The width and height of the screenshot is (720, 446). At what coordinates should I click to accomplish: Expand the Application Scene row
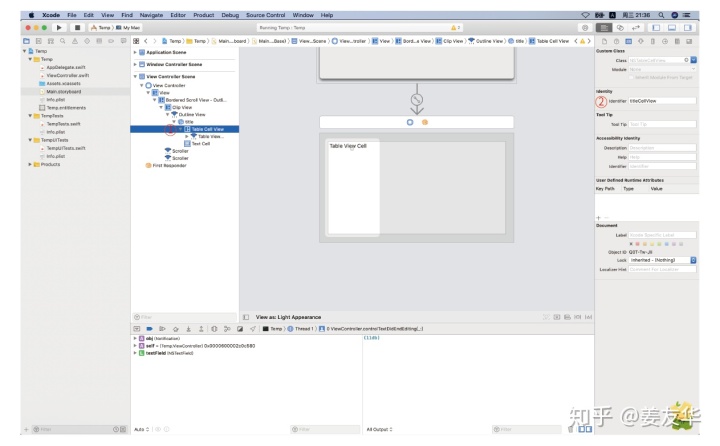pyautogui.click(x=135, y=52)
